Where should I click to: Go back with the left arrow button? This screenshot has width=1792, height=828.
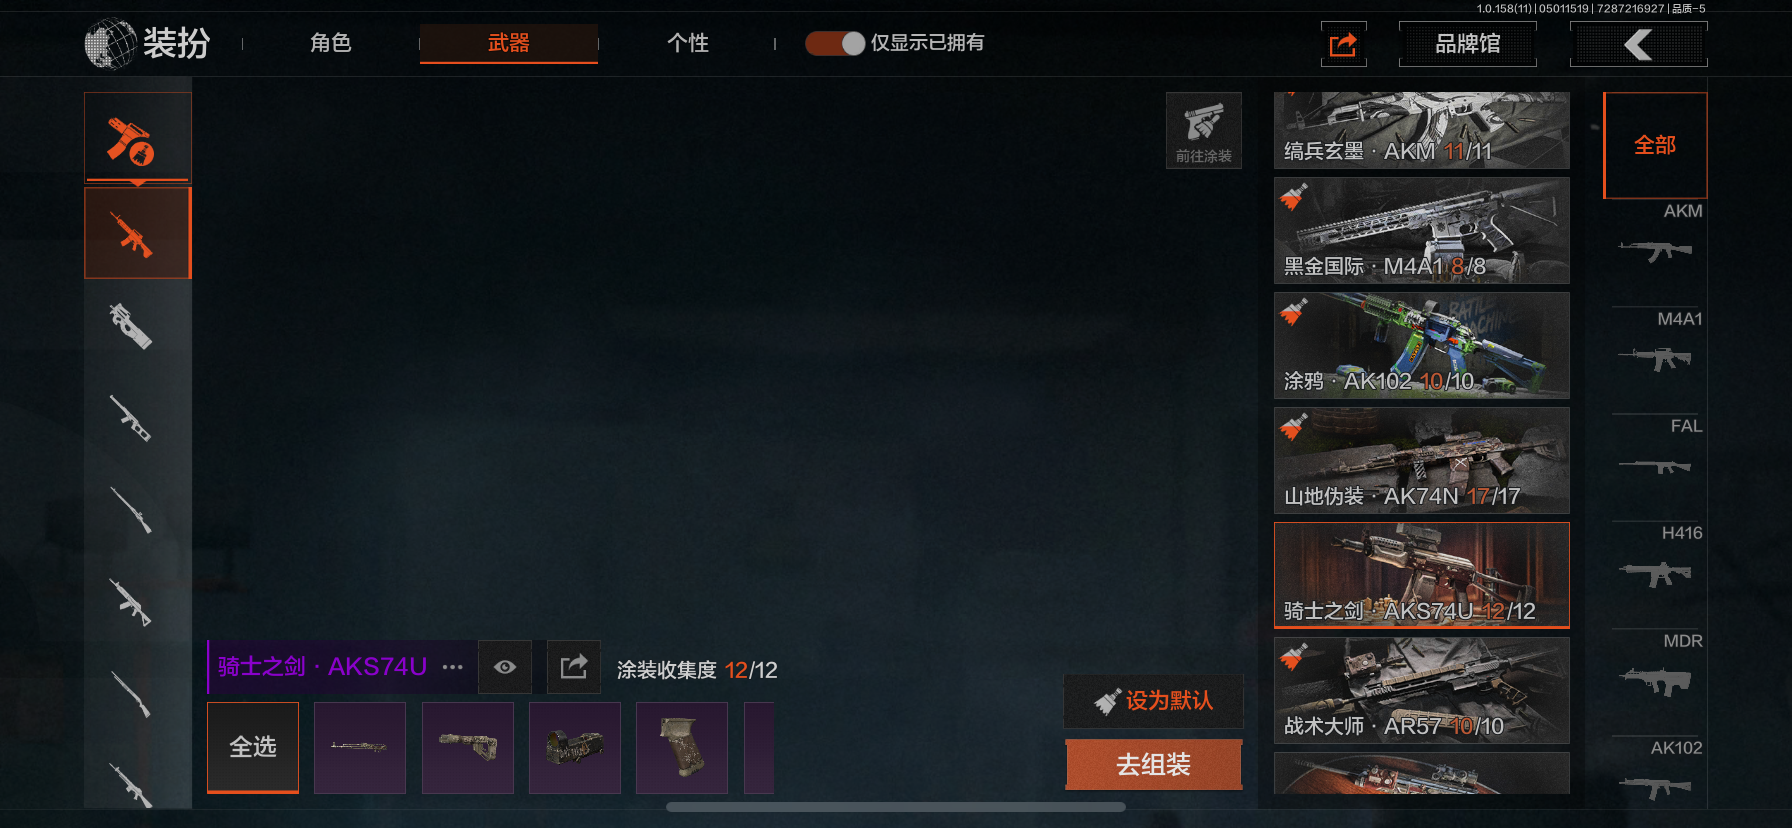1638,45
